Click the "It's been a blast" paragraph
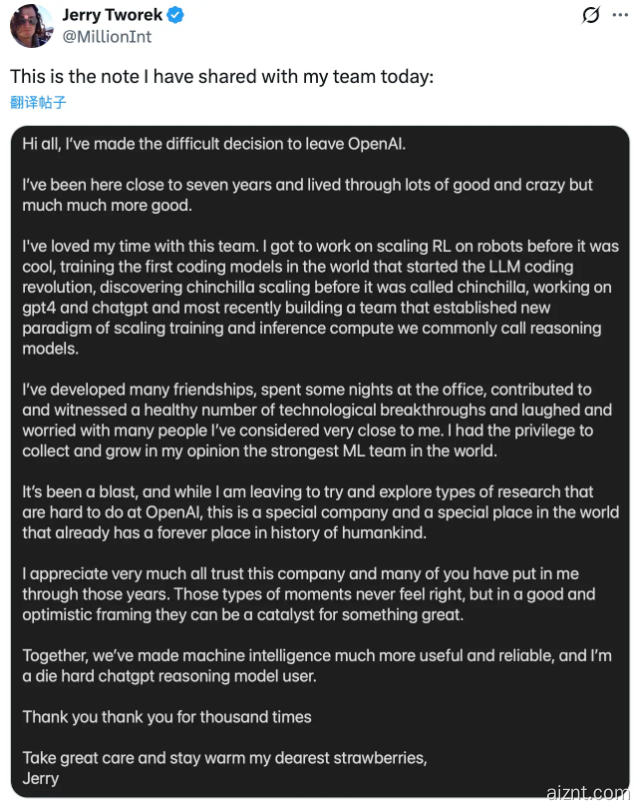 (320, 512)
